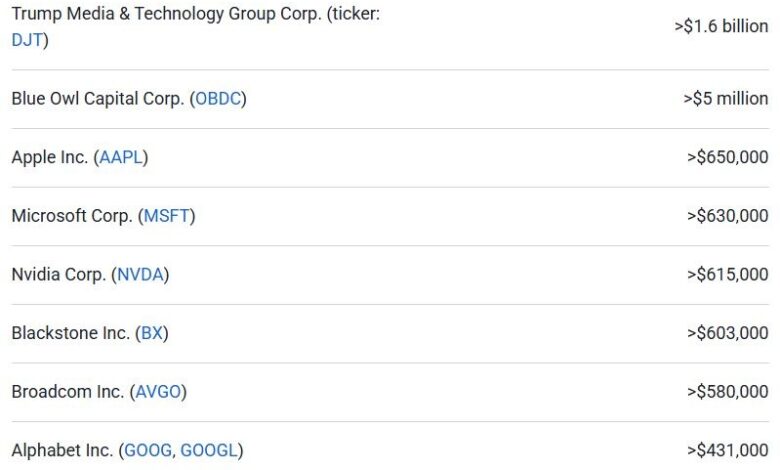Open the AAPL ticker link
Screen dimensions: 780x470
[x=121, y=157]
